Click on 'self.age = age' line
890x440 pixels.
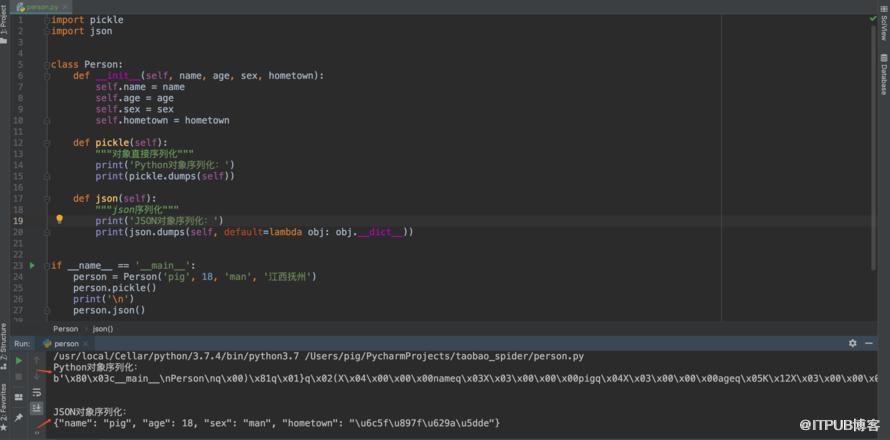tap(135, 98)
